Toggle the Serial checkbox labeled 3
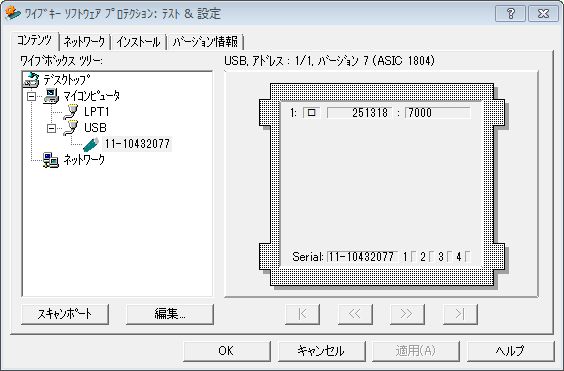This screenshot has width=564, height=371. point(450,257)
